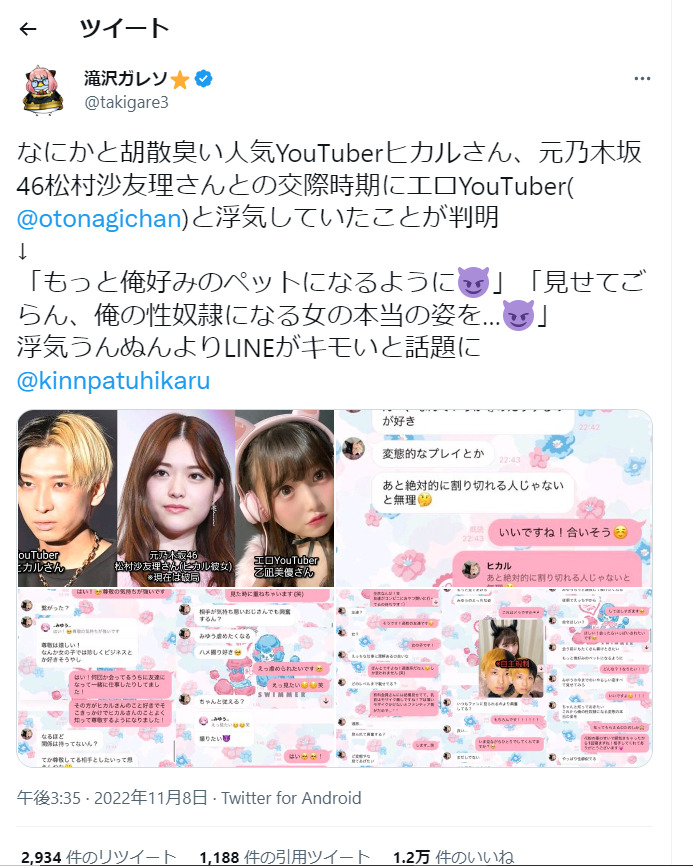Open the top-right LINE chat screenshot
The height and width of the screenshot is (866, 693).
point(494,498)
